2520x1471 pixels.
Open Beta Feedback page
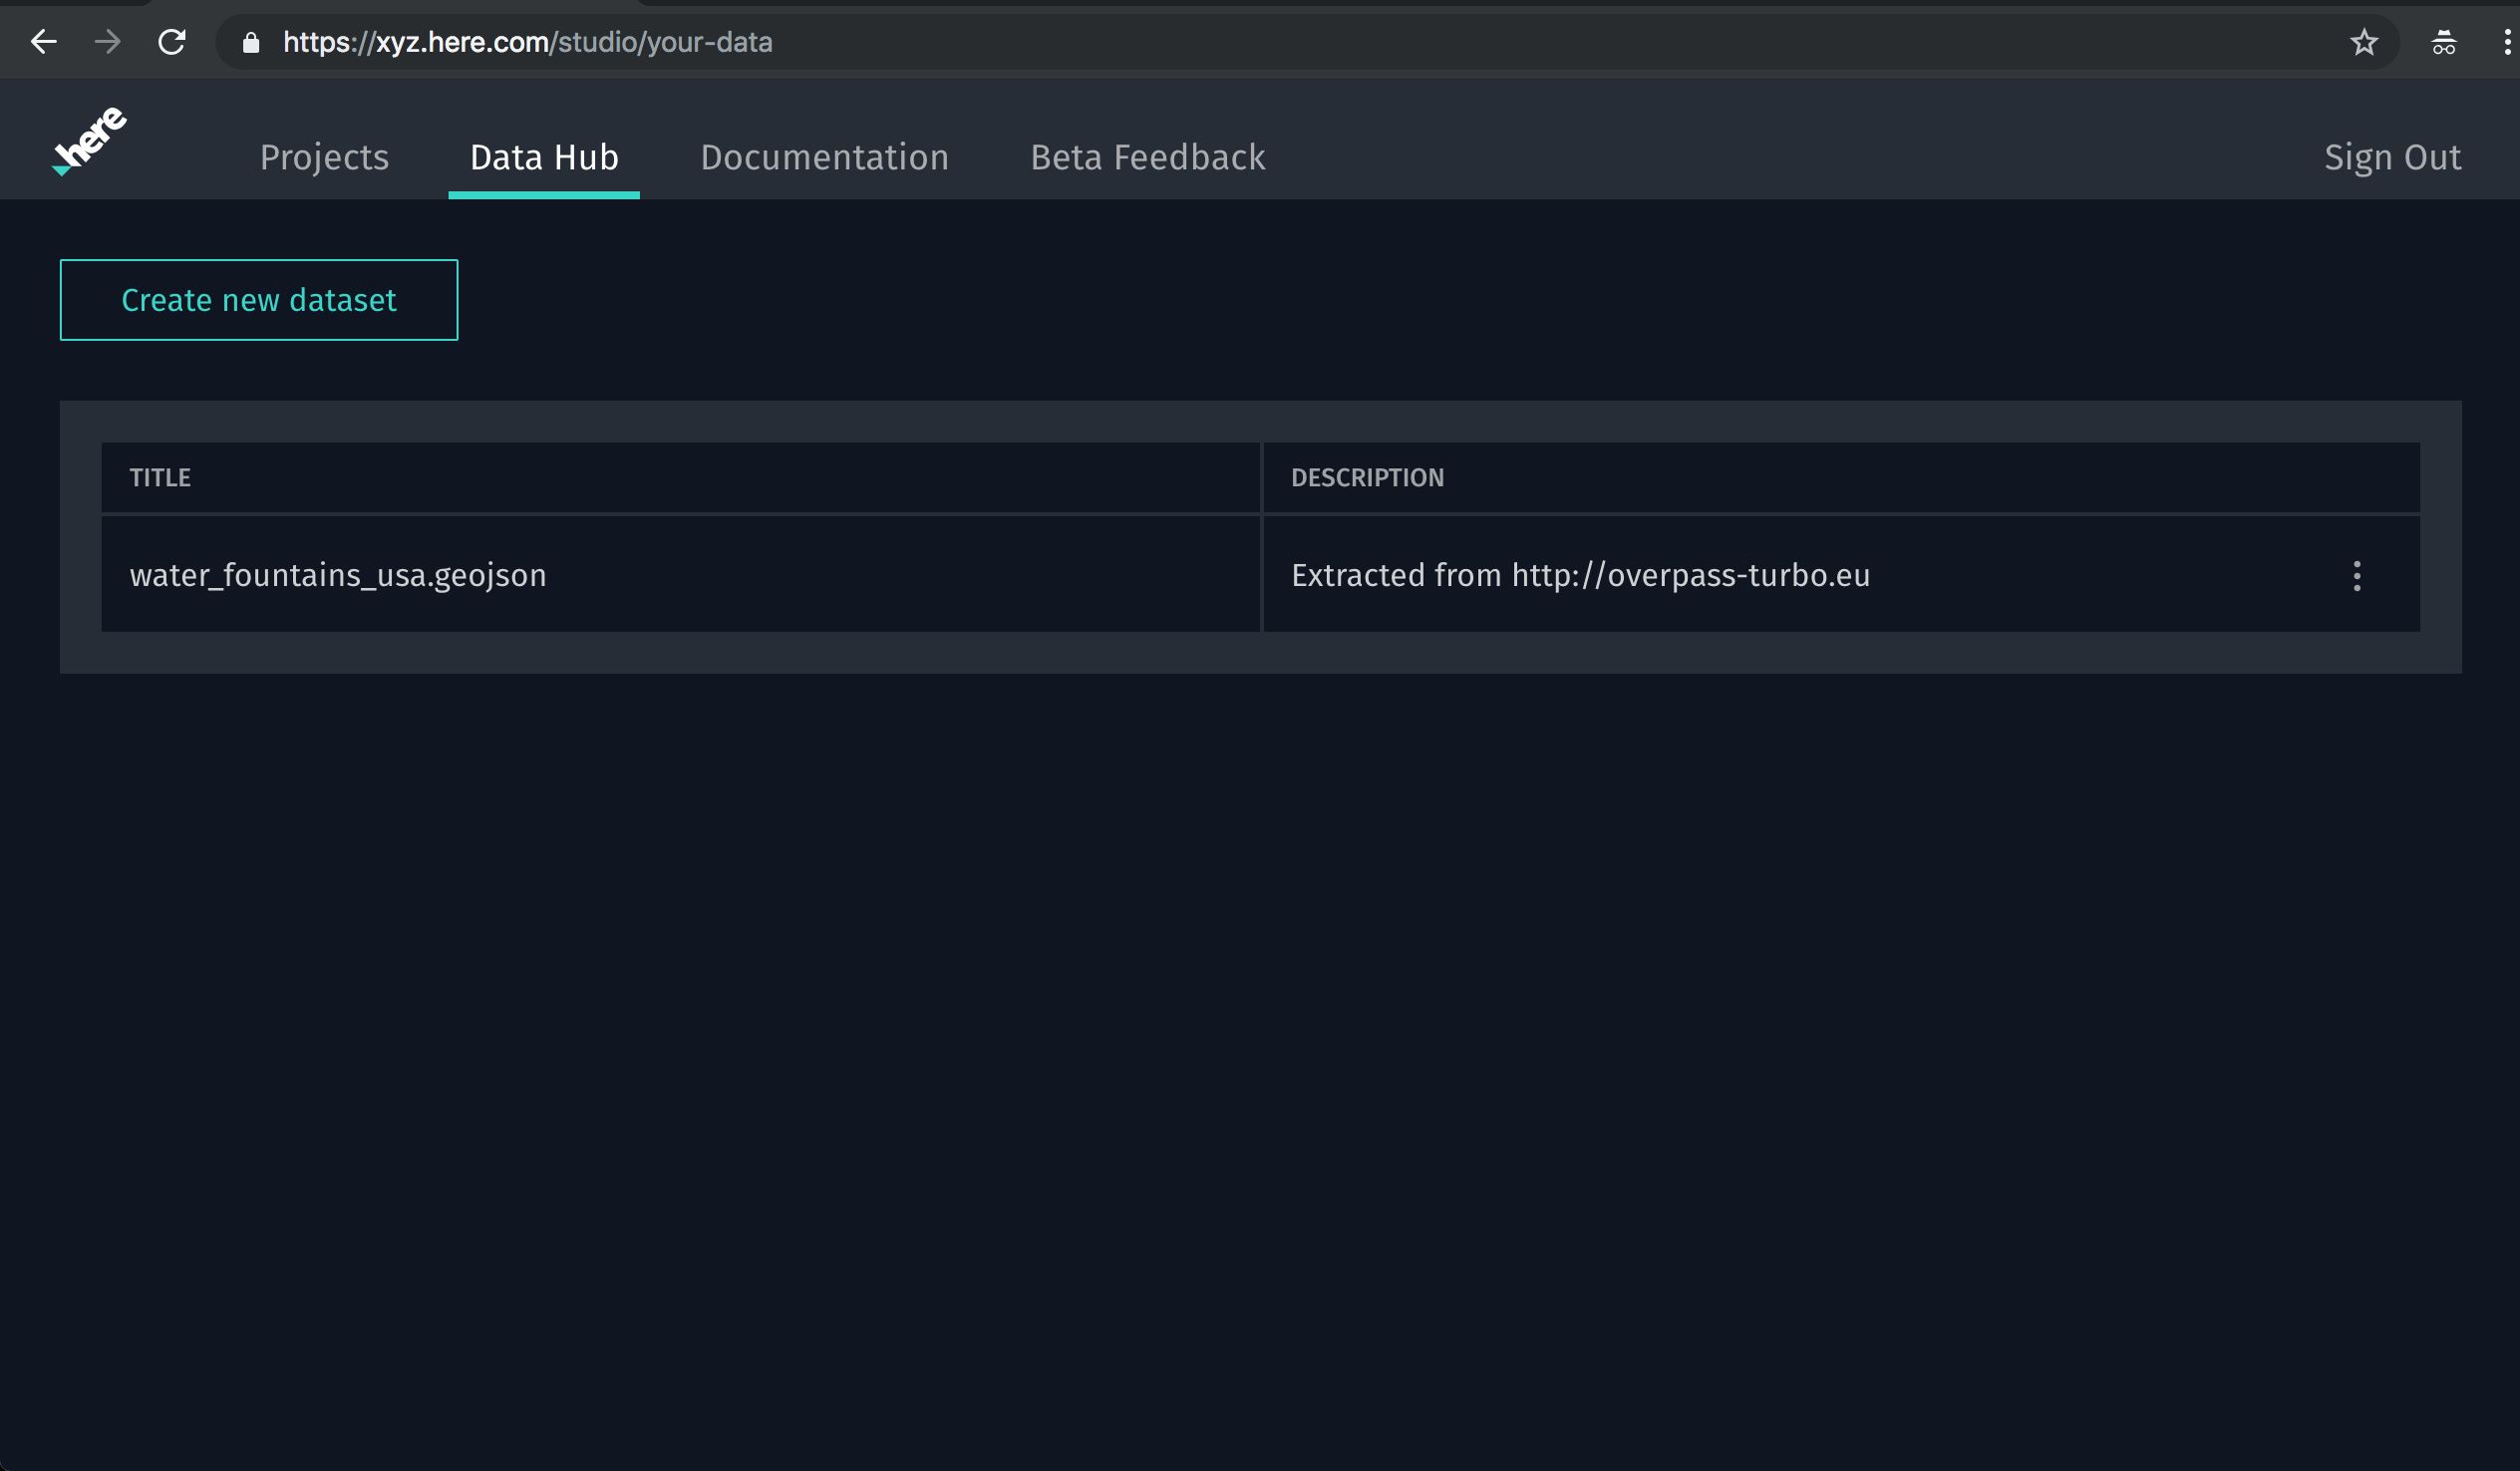coord(1147,158)
